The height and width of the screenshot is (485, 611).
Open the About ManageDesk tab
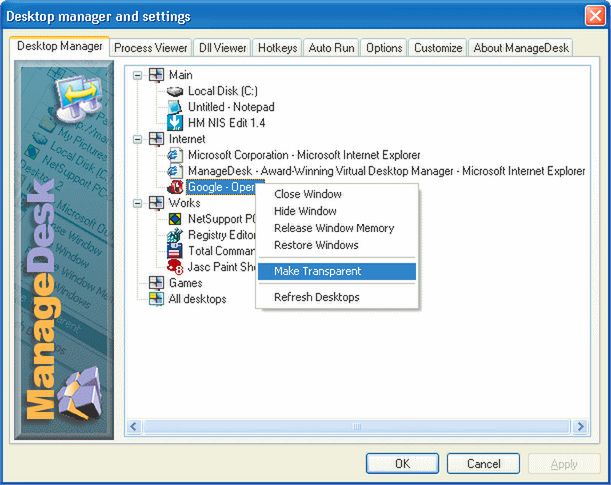pos(521,48)
